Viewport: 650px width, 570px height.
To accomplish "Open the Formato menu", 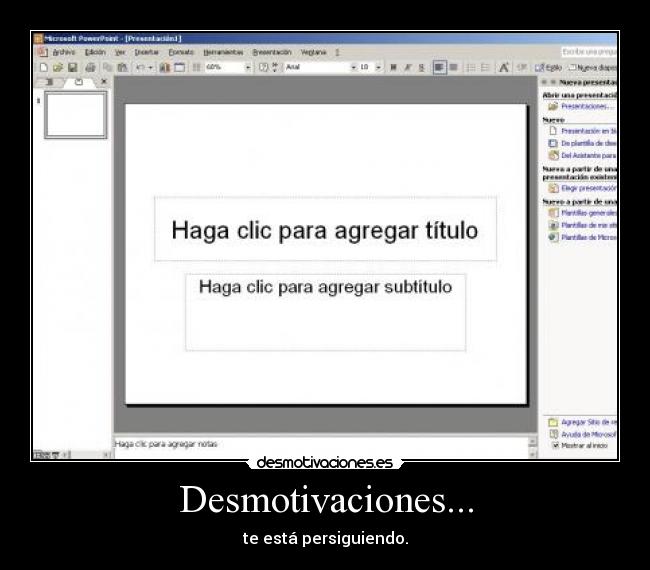I will point(181,52).
